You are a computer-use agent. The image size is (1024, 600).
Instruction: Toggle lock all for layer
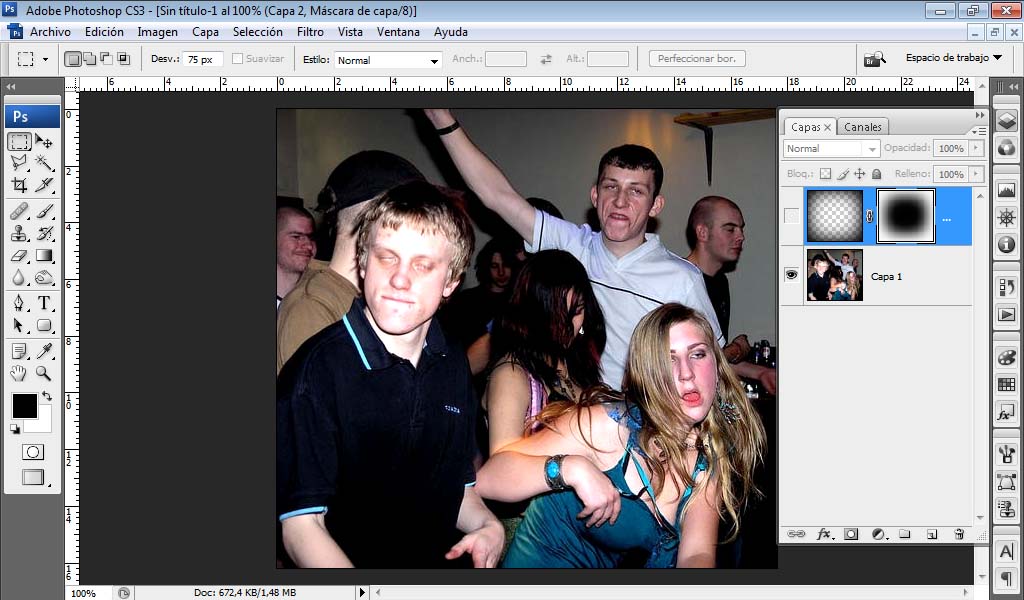pos(876,174)
